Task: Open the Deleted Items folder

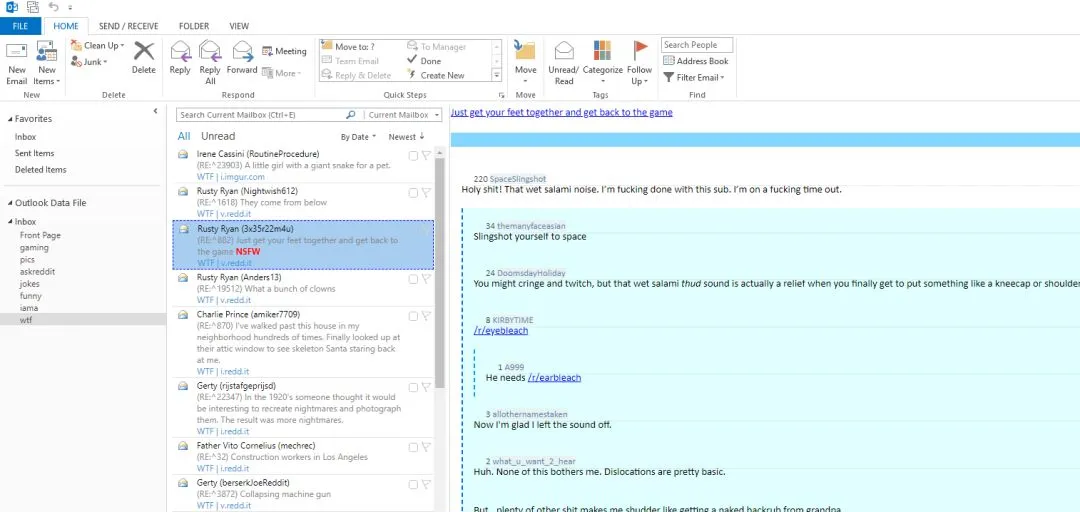Action: [41, 170]
